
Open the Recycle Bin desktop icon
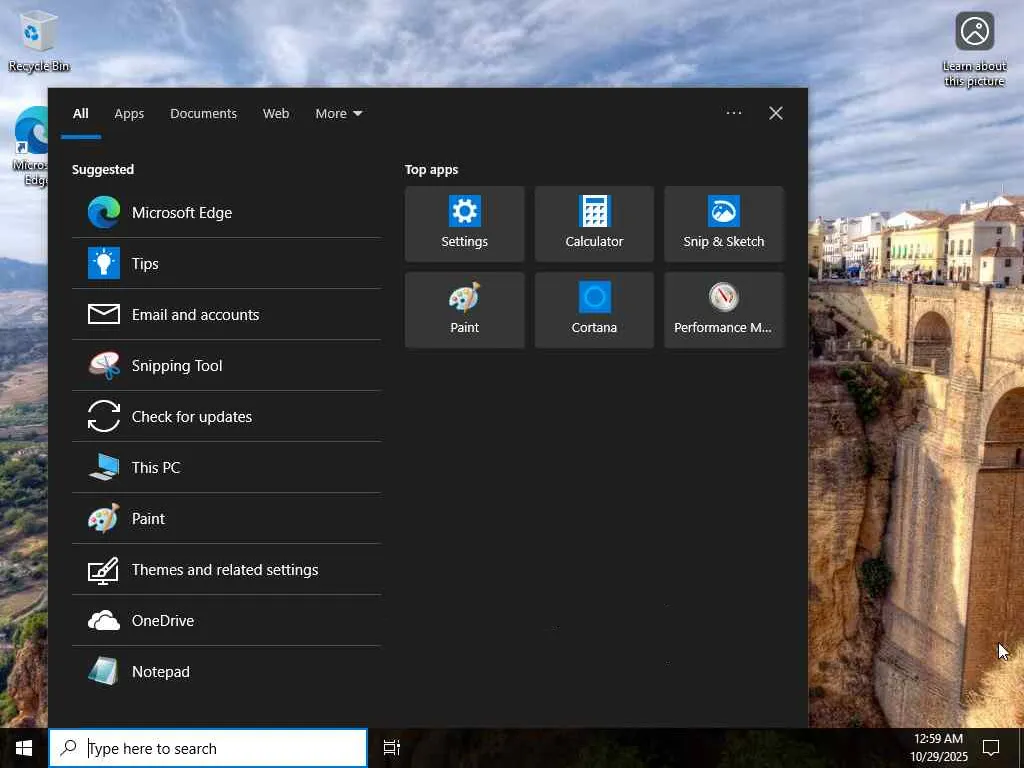coord(39,43)
